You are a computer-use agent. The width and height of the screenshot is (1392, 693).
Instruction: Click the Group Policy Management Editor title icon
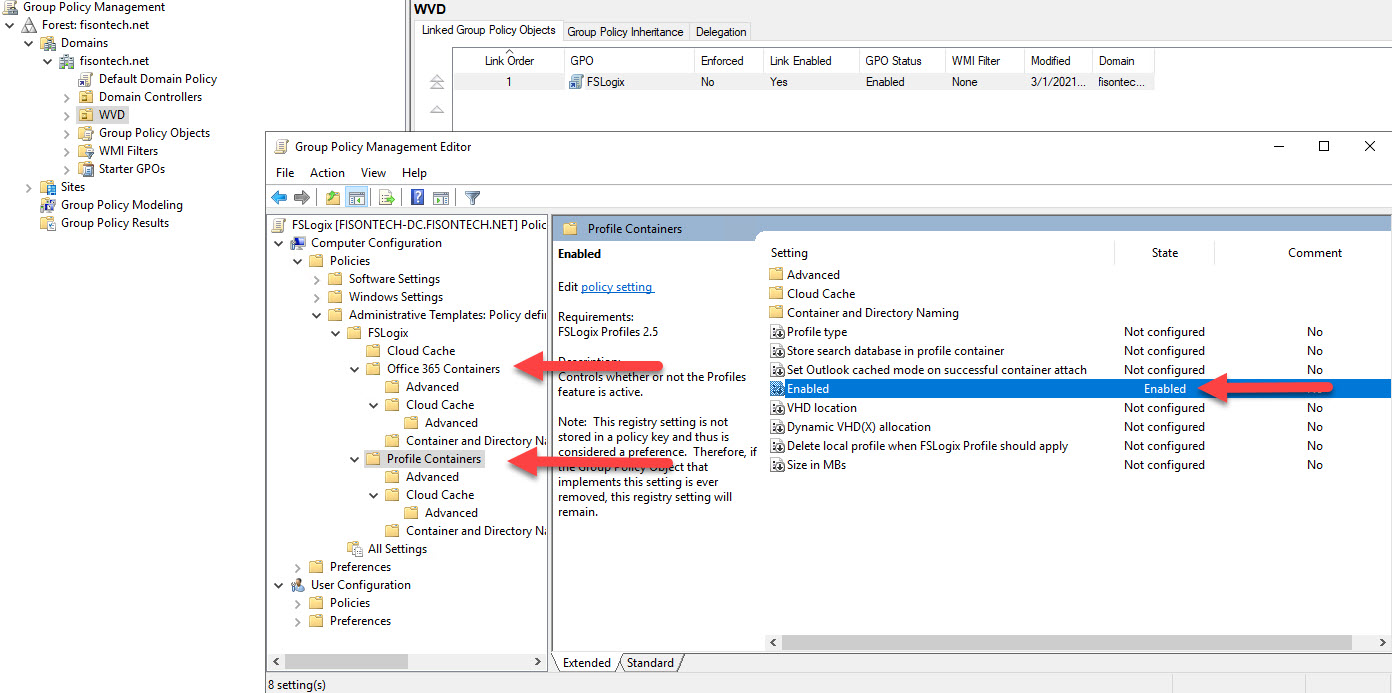pyautogui.click(x=281, y=147)
